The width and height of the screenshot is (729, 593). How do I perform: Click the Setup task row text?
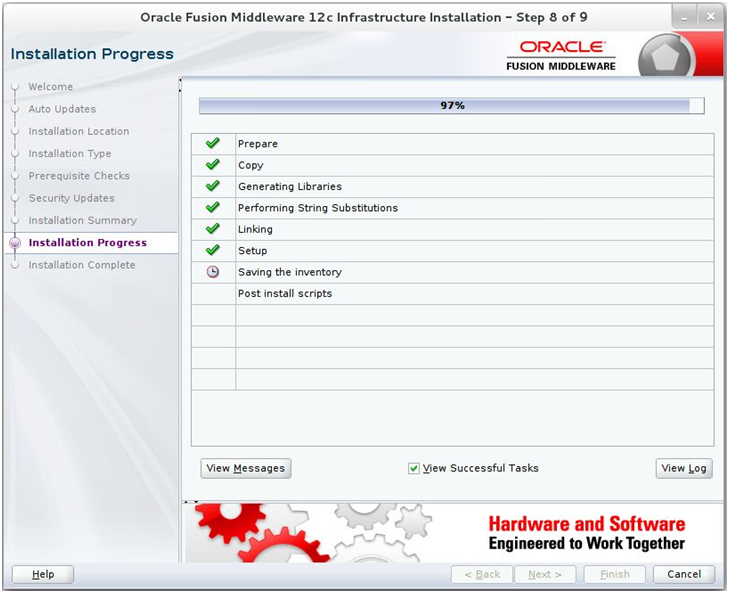tap(252, 251)
